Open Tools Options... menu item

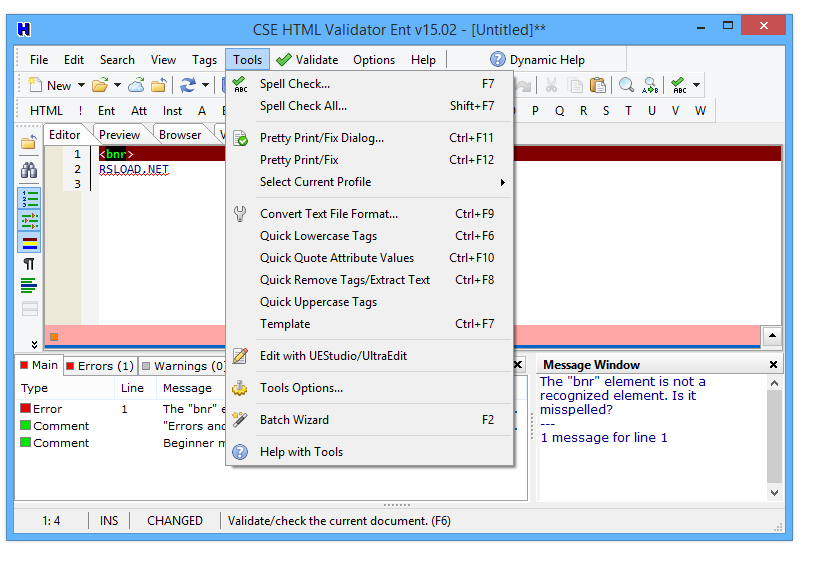click(370, 387)
